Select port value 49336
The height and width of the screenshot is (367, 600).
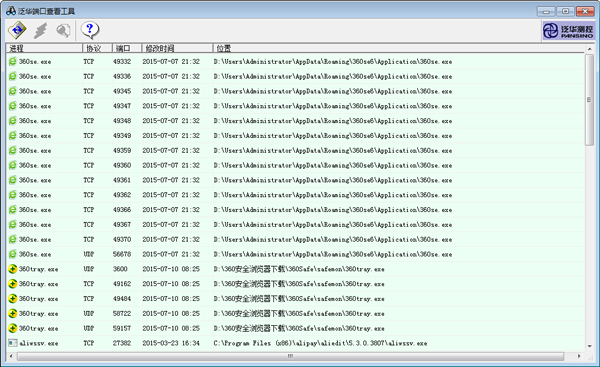[122, 77]
